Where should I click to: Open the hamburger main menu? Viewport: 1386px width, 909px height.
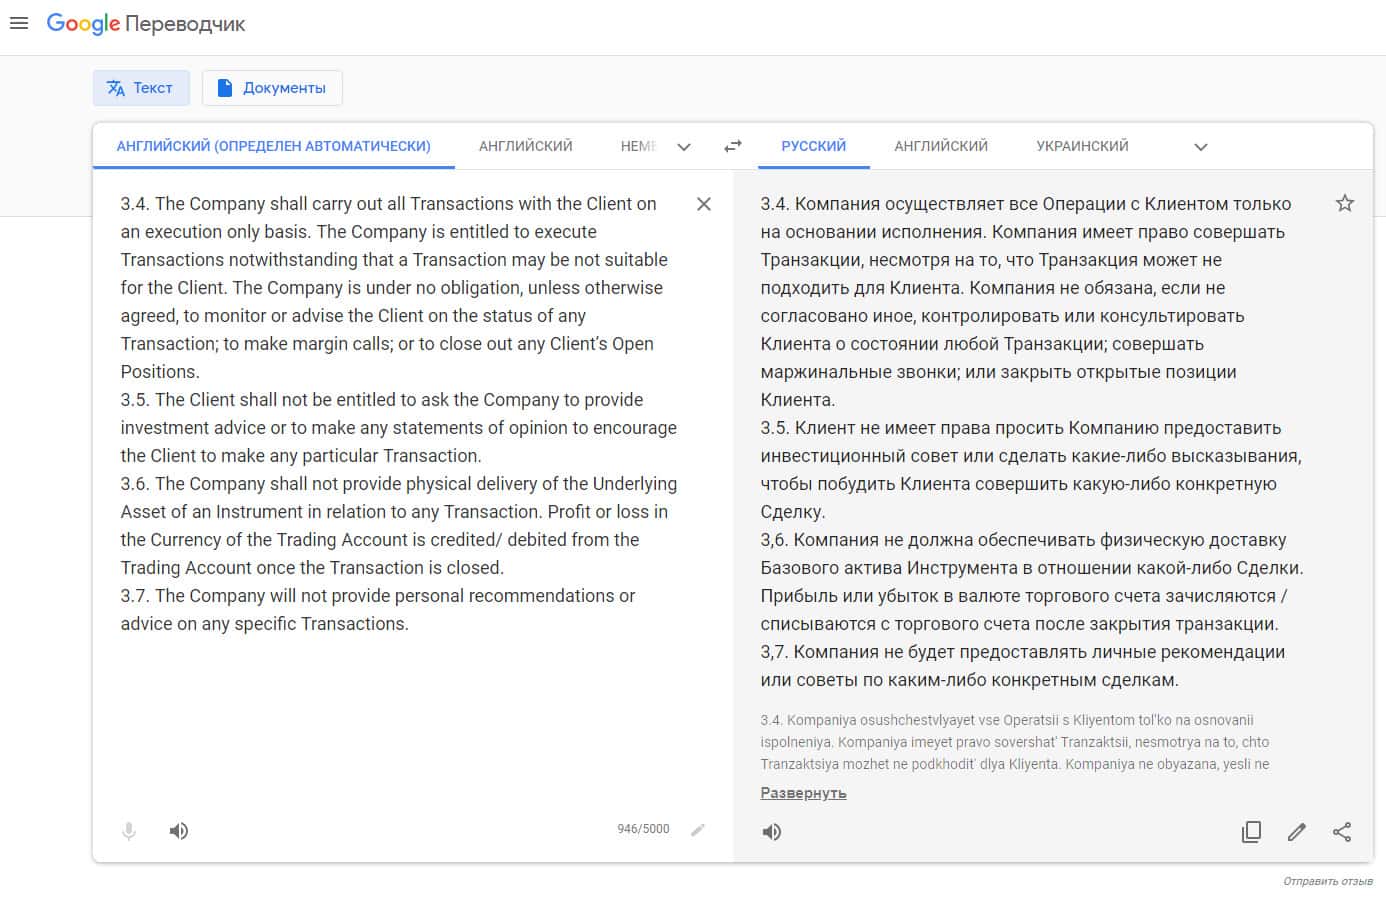pos(19,23)
